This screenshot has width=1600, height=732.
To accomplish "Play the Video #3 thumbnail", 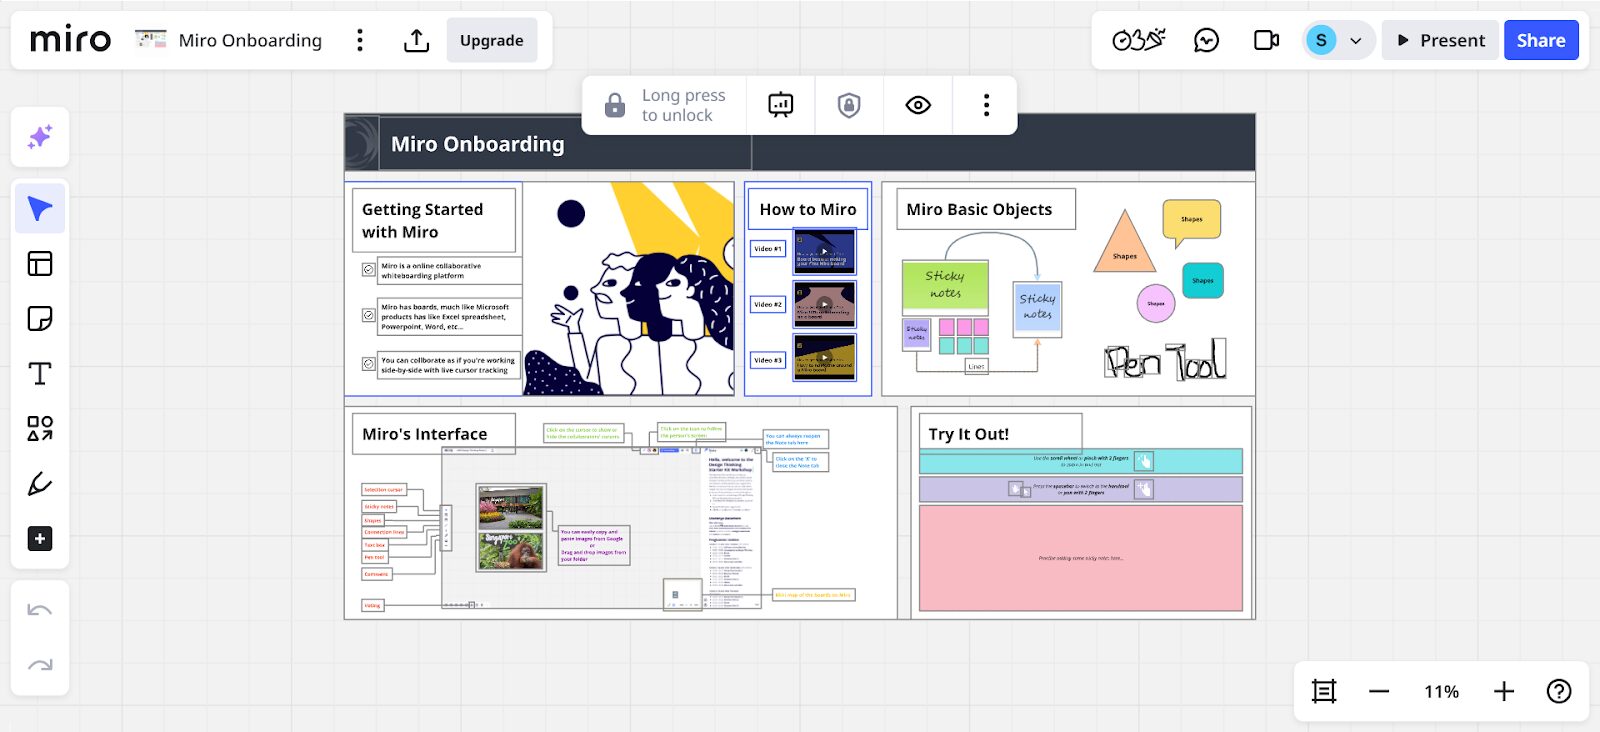I will click(x=825, y=357).
